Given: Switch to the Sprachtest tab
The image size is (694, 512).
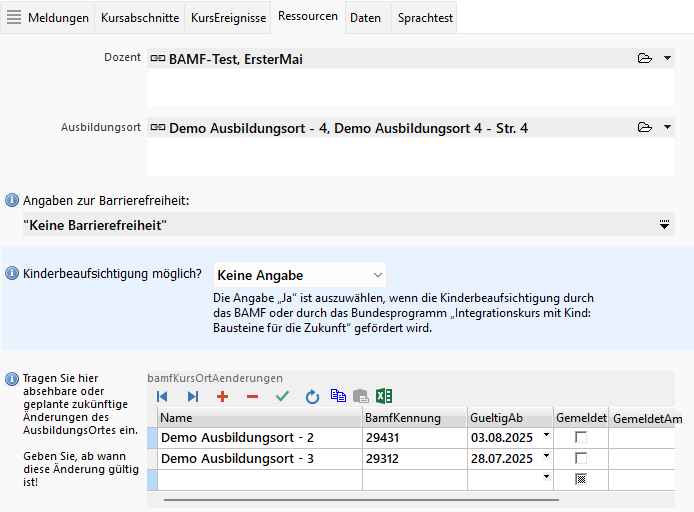Looking at the screenshot, I should (x=425, y=18).
